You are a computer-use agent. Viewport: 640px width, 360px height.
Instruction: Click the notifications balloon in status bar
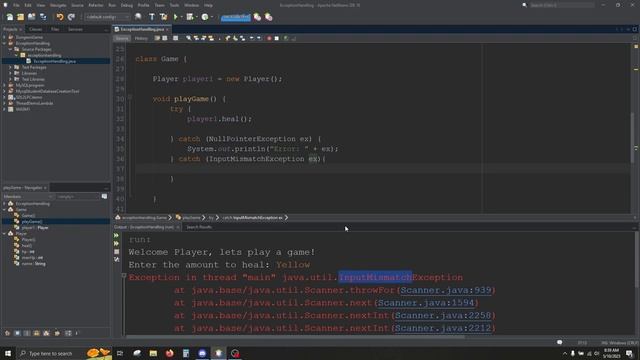pos(560,342)
